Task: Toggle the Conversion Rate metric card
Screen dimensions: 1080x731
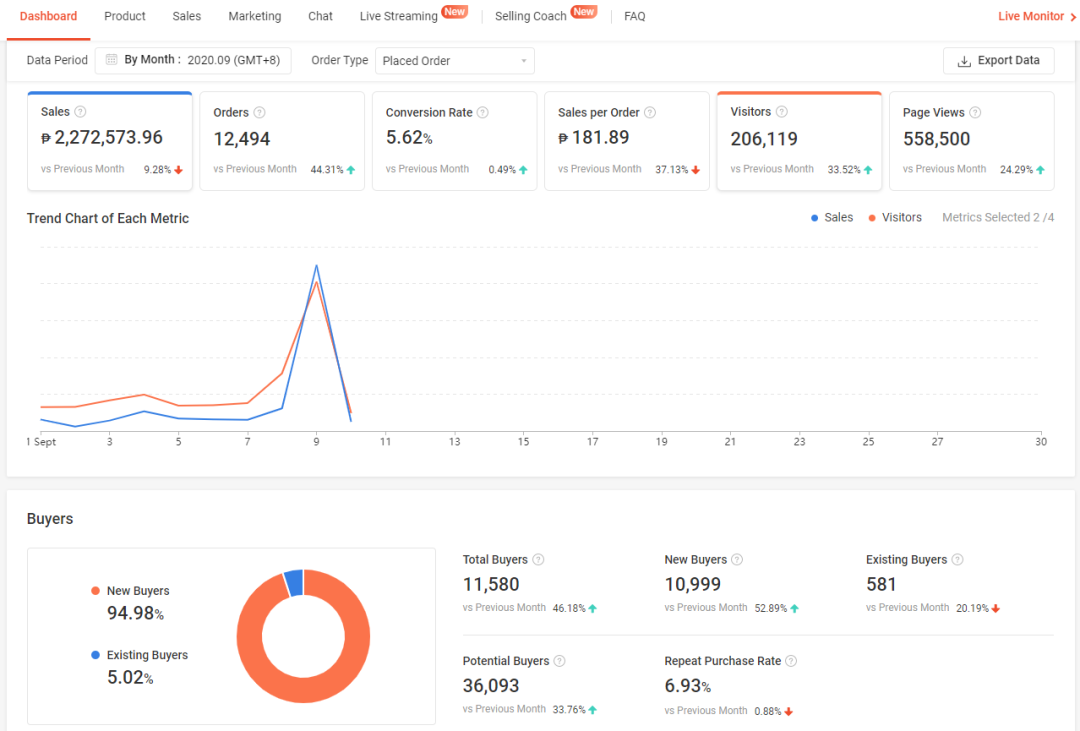Action: click(x=455, y=141)
